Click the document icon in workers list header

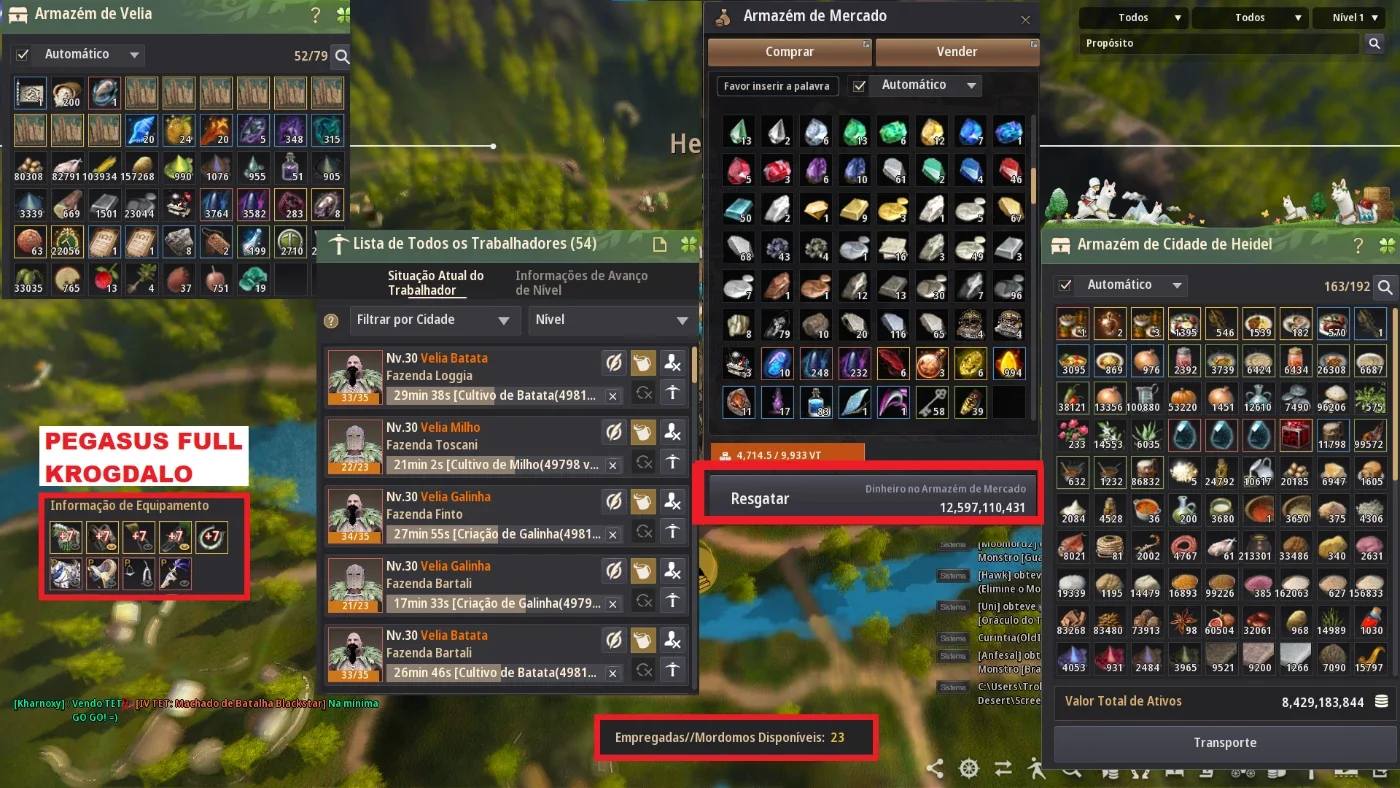(659, 245)
